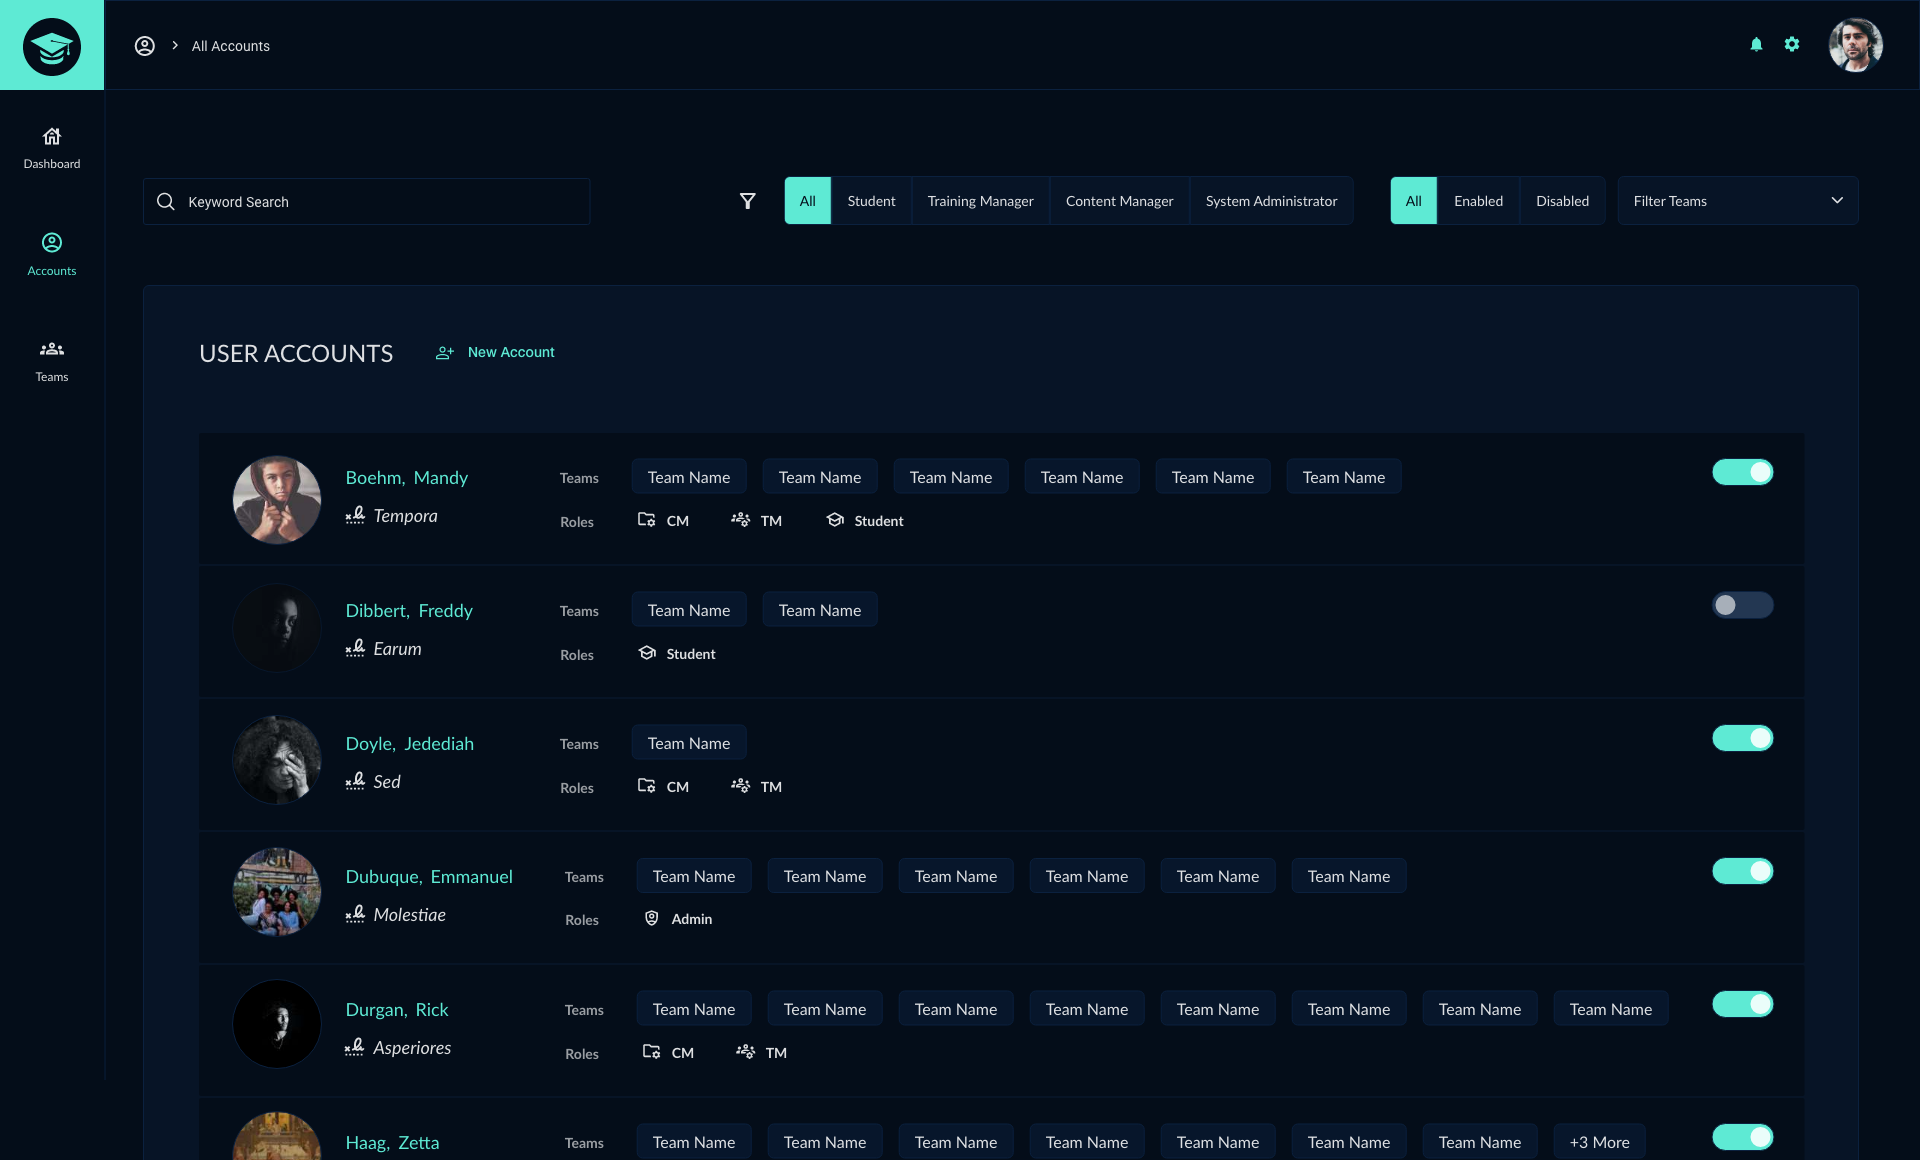Screen dimensions: 1920x1160
Task: Toggle Haag, Zetta's account switch
Action: pyautogui.click(x=1743, y=1137)
